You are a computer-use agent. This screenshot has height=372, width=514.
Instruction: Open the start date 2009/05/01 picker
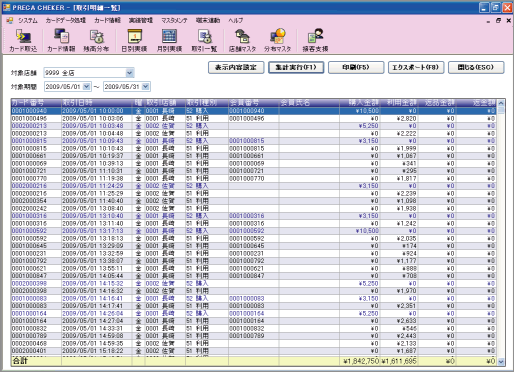tap(87, 87)
